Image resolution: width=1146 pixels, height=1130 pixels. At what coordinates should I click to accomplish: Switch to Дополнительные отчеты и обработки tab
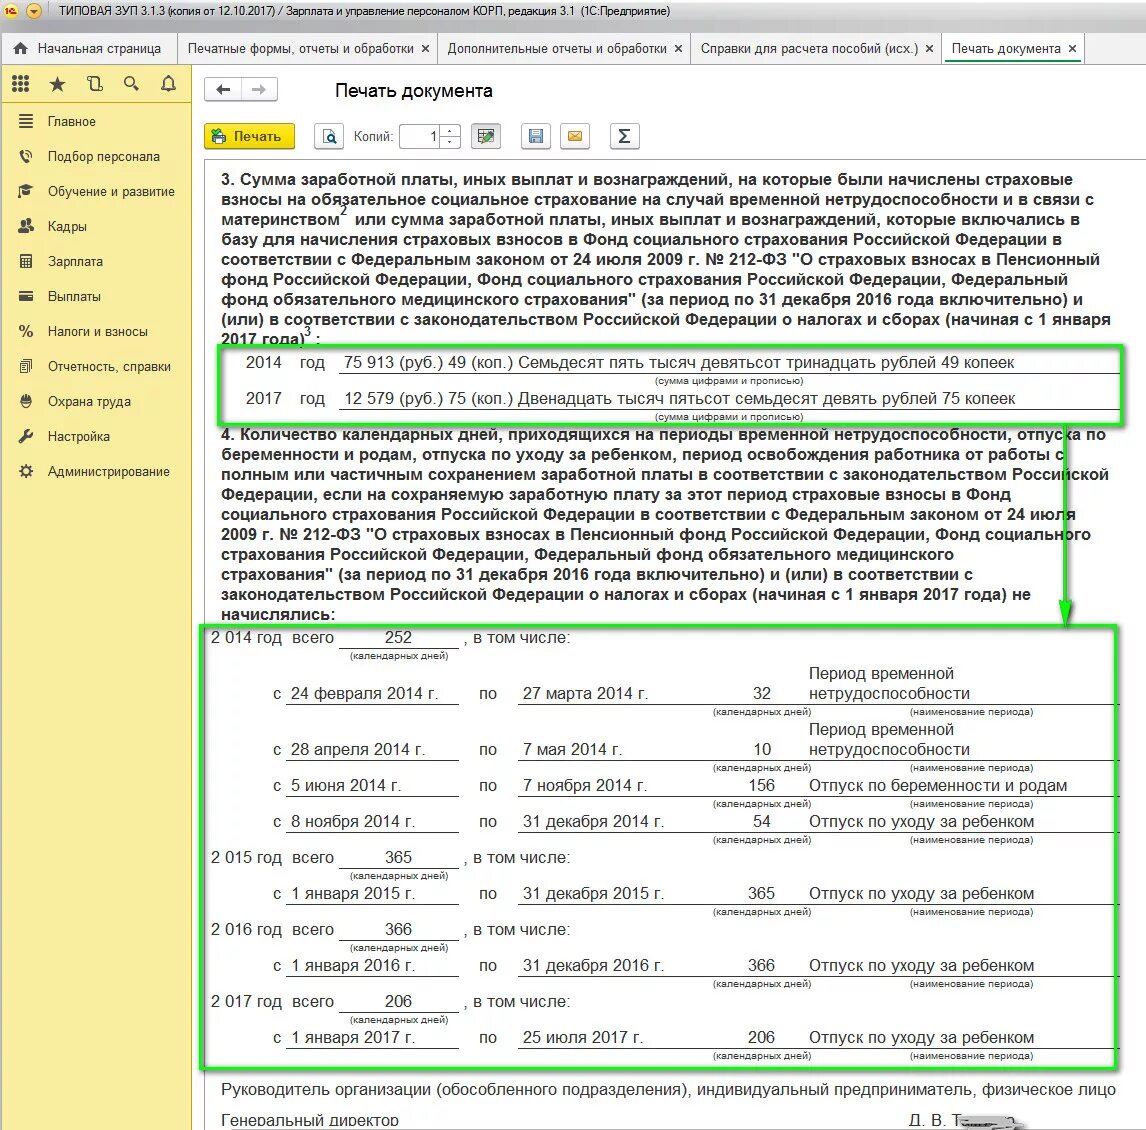coord(557,48)
